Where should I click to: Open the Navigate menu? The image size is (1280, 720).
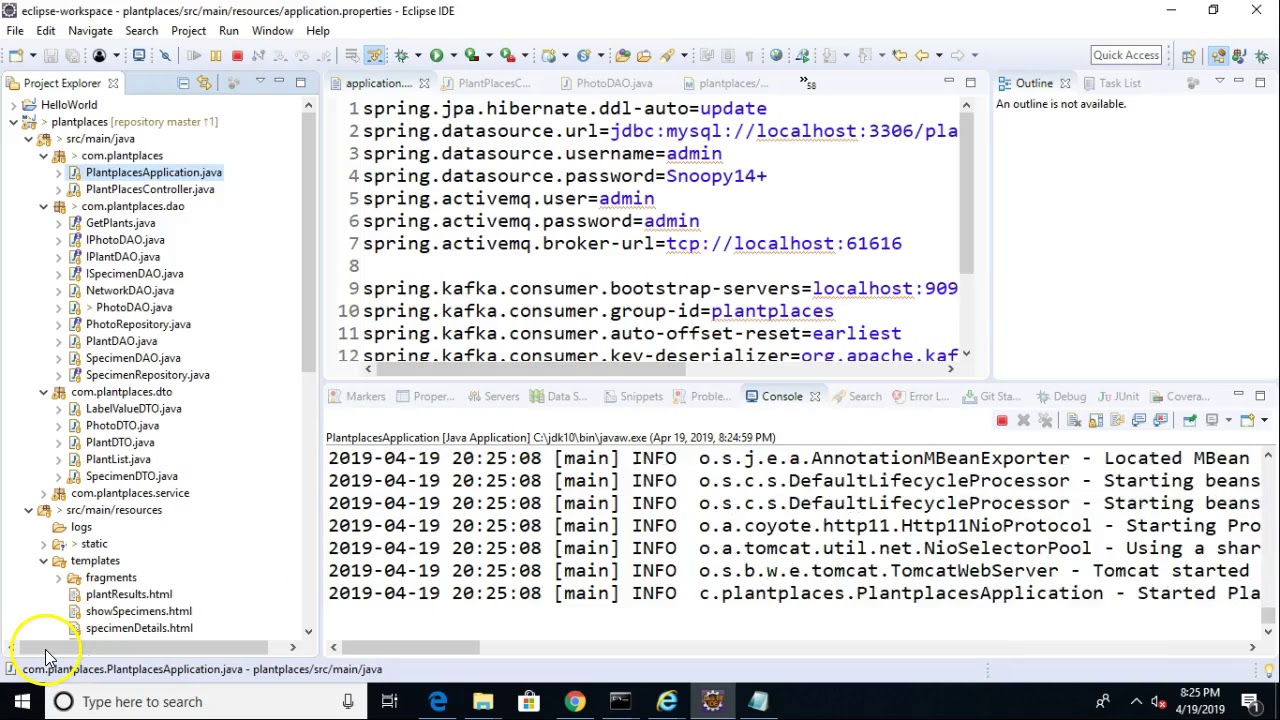90,31
